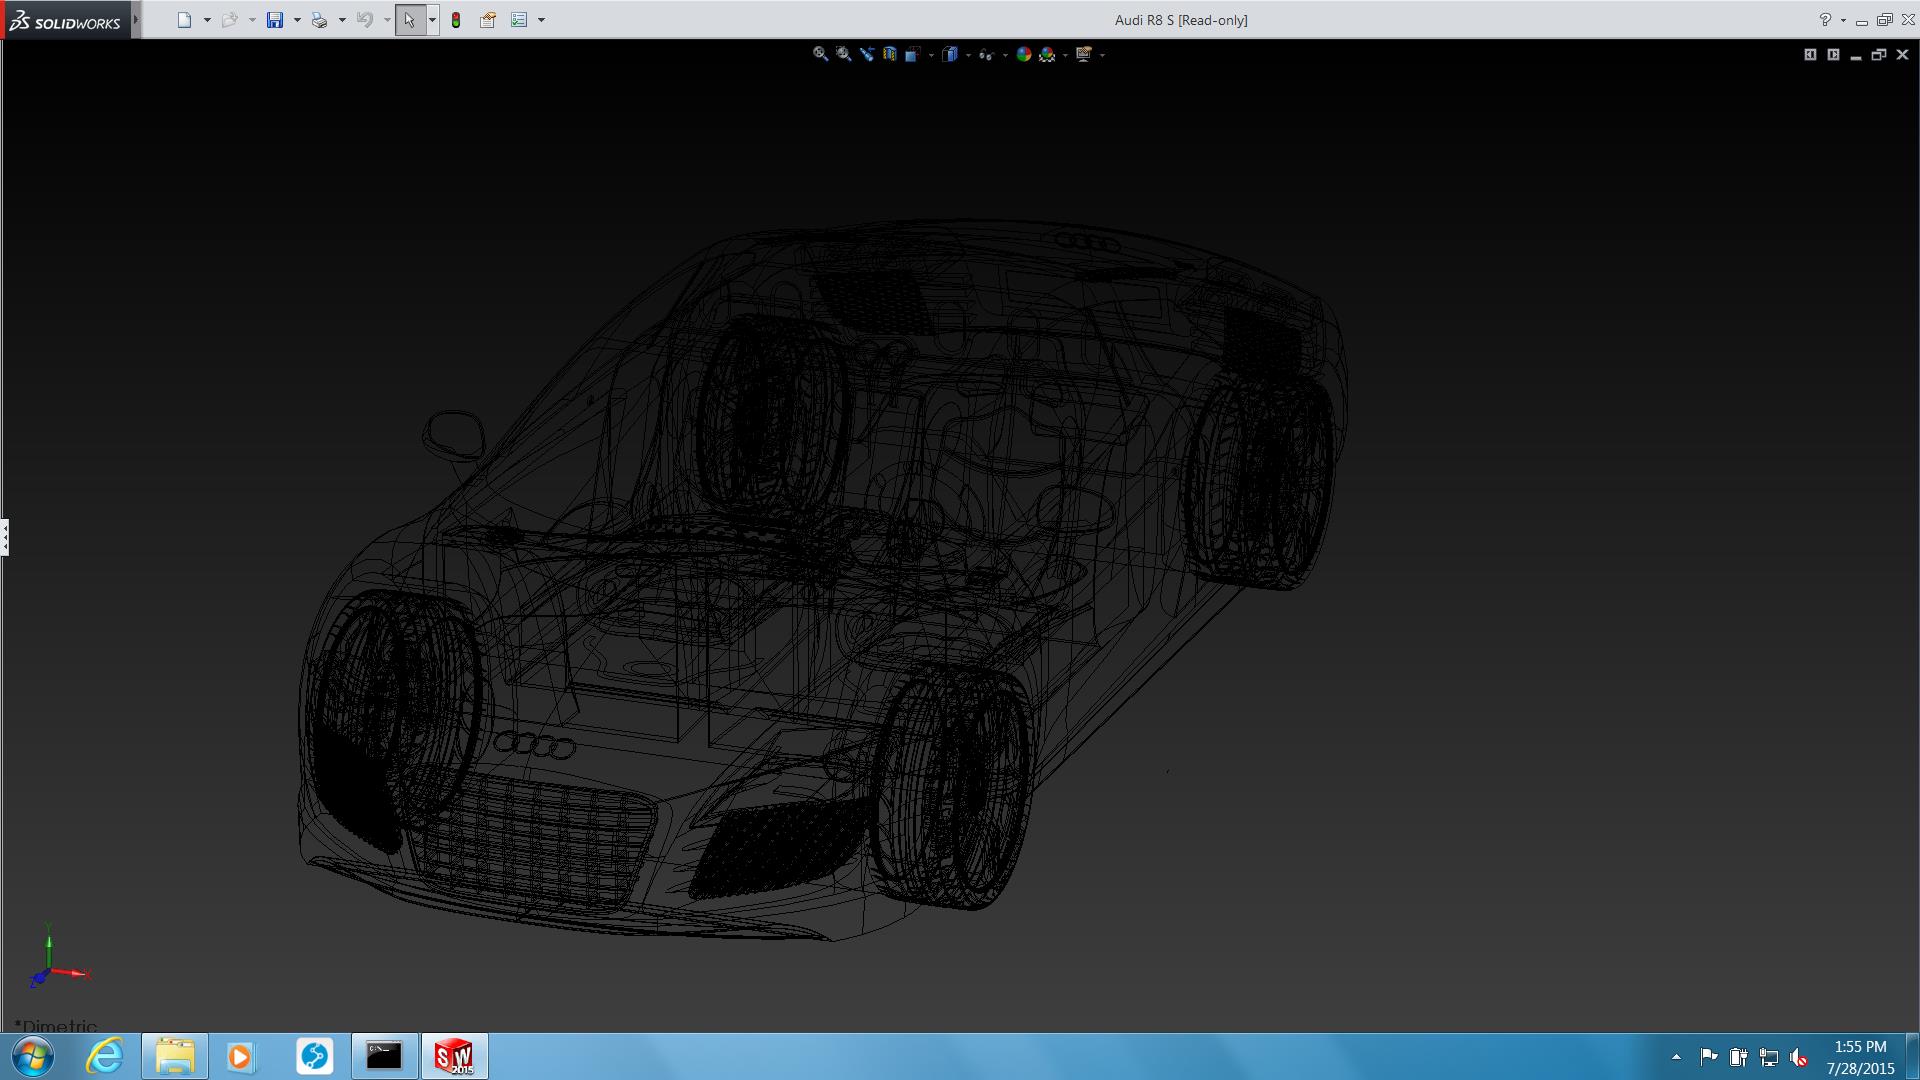The image size is (1920, 1080).
Task: Open the Hide/Show Items glasses dropdown
Action: click(1004, 55)
